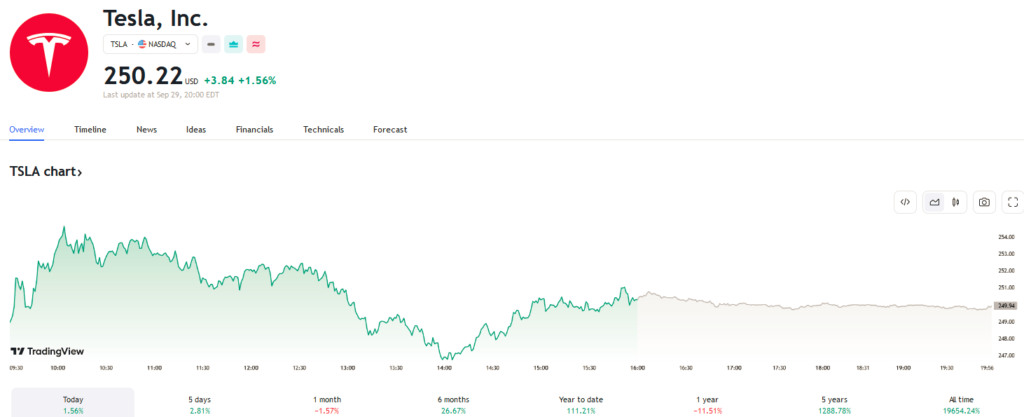
Task: Click the Tesla, Inc. title
Action: [x=155, y=18]
